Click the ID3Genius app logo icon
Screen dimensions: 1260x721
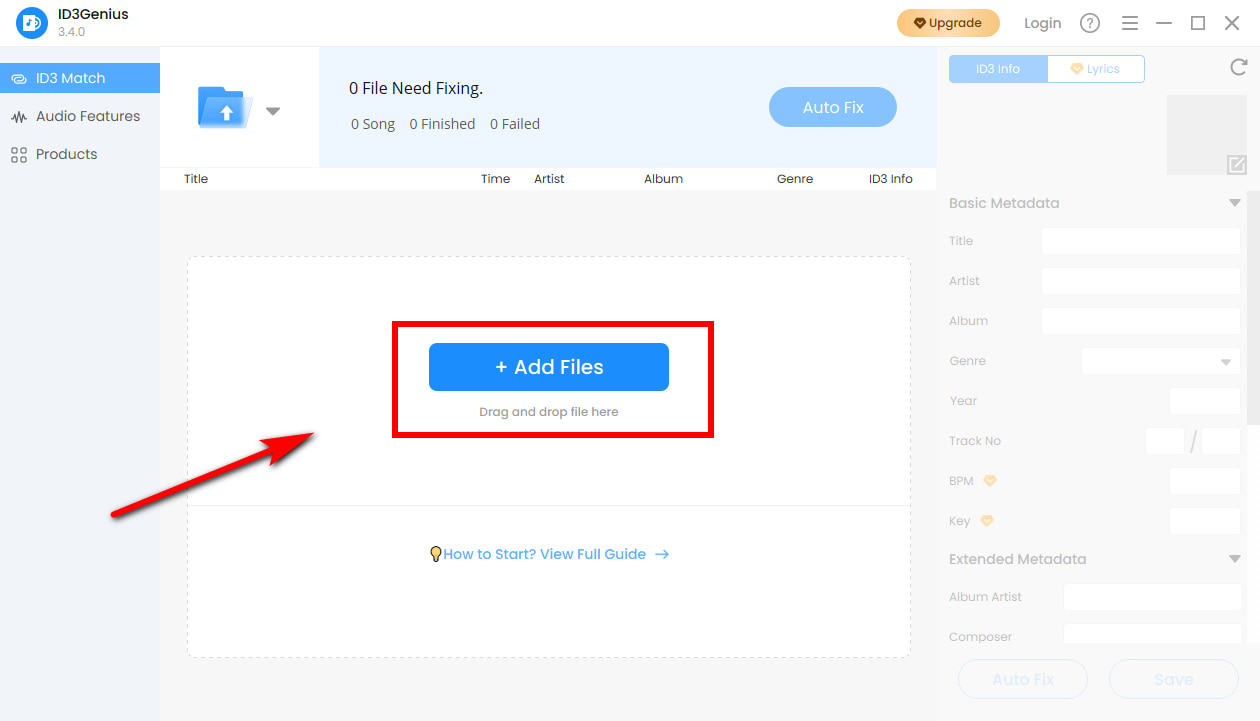pyautogui.click(x=32, y=22)
